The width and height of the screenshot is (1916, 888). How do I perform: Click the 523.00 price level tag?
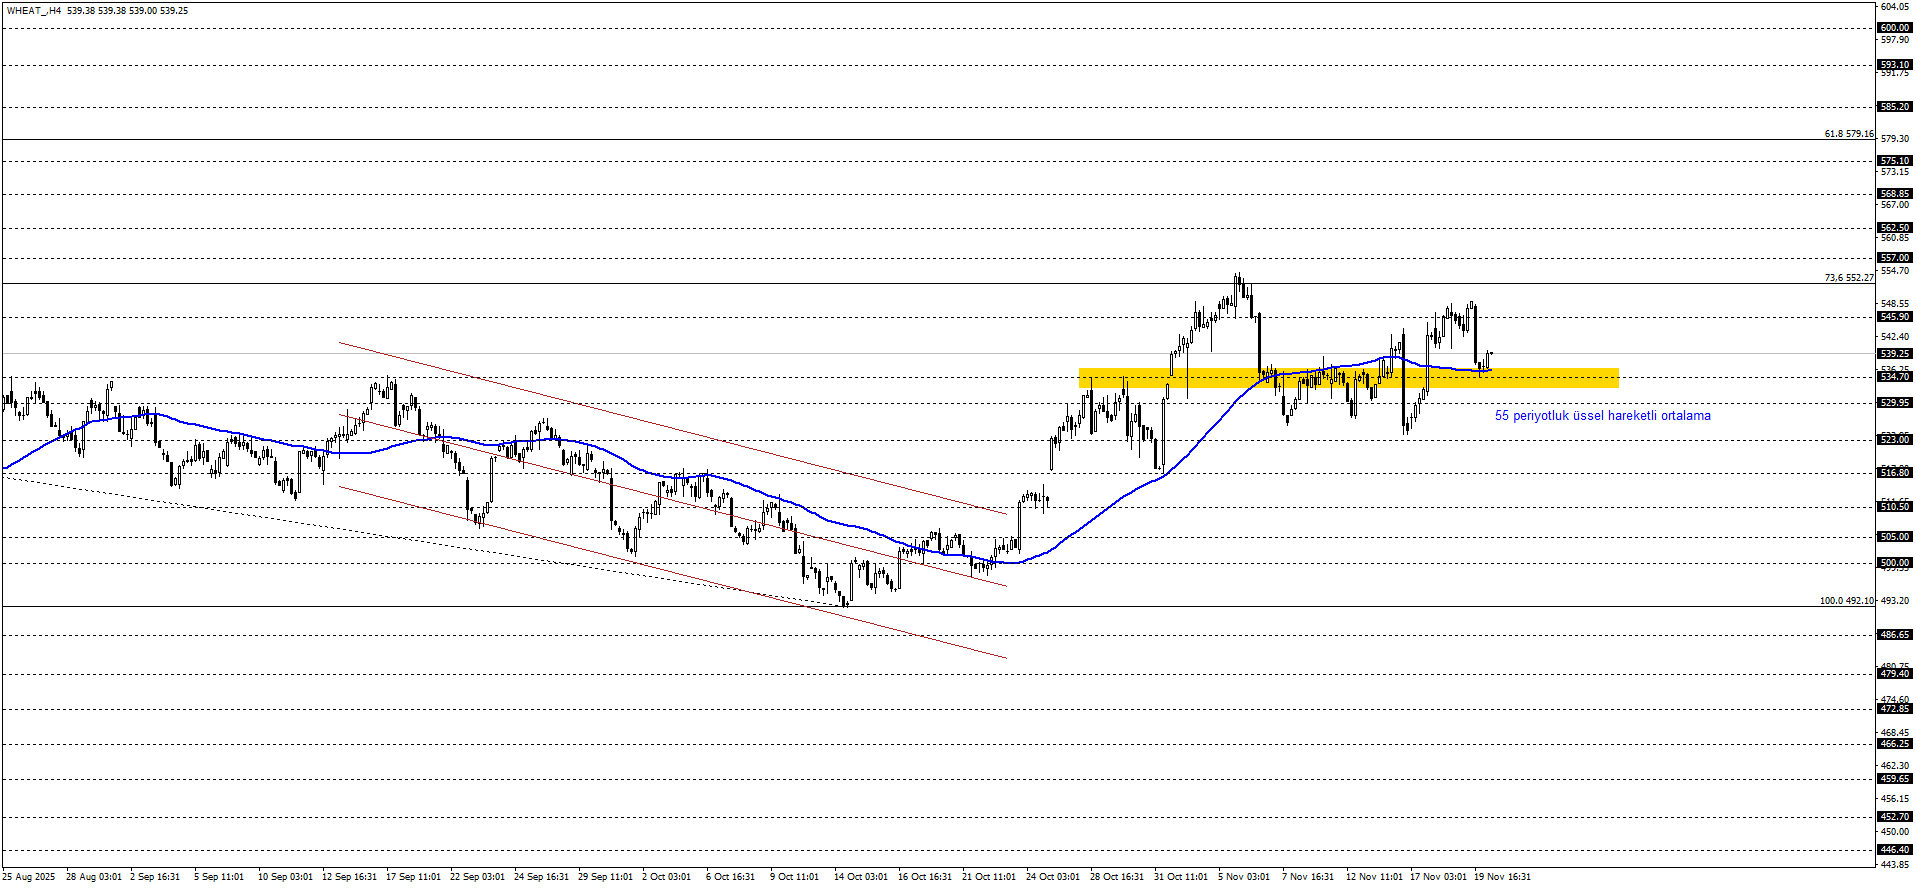[x=1895, y=440]
